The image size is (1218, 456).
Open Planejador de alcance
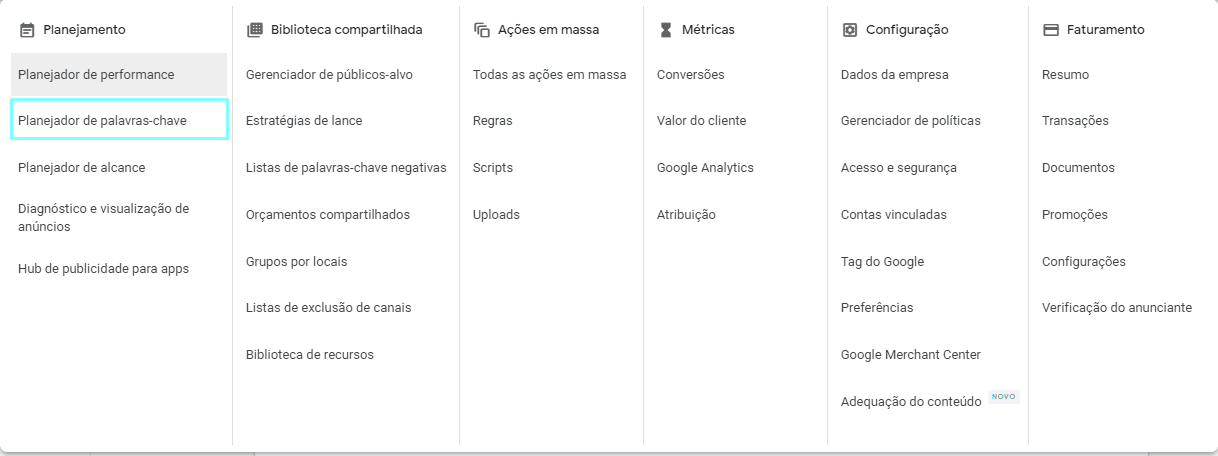(x=81, y=168)
